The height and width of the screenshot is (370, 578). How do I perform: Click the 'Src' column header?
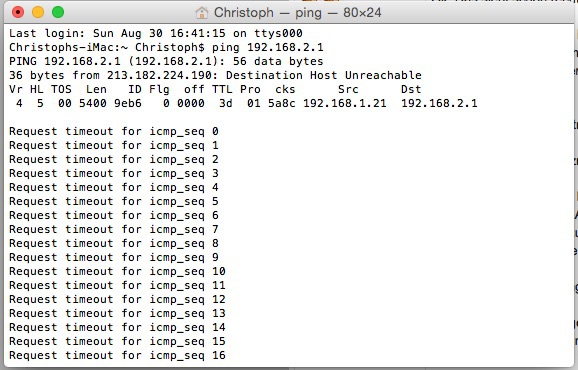pos(348,90)
